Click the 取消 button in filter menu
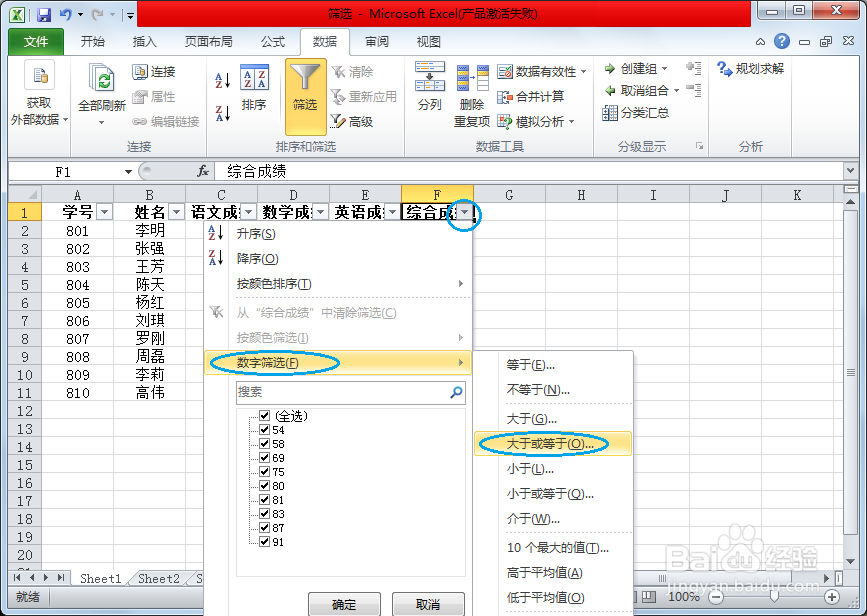This screenshot has height=616, width=867. [x=428, y=604]
